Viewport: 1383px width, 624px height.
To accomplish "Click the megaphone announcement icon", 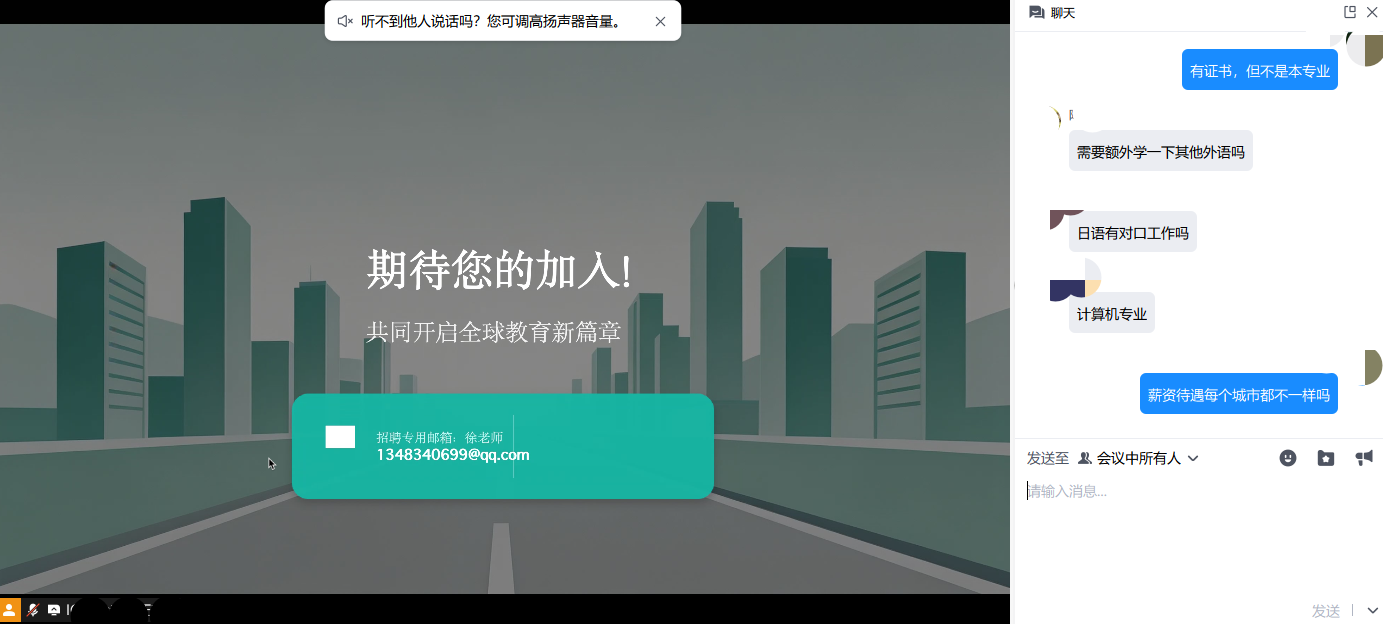I will click(x=1363, y=457).
